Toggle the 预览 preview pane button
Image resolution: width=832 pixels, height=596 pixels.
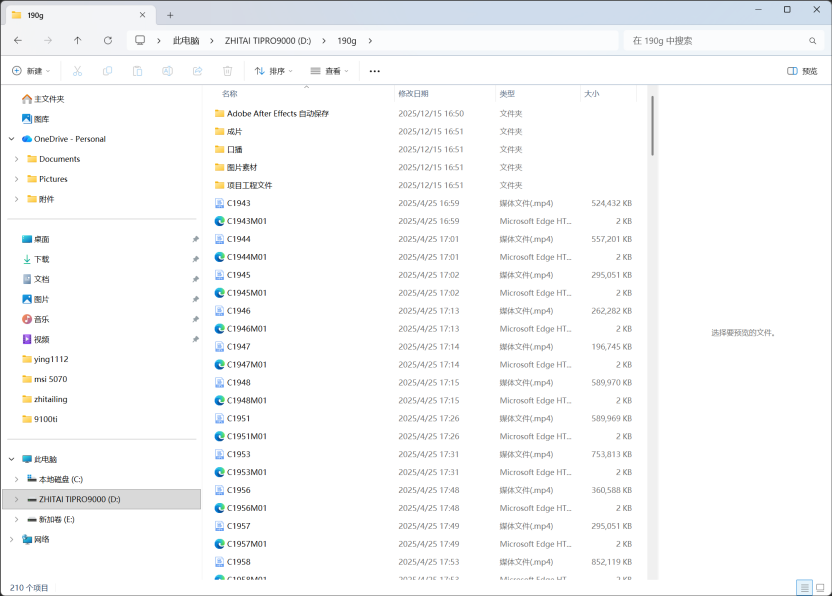pos(802,71)
